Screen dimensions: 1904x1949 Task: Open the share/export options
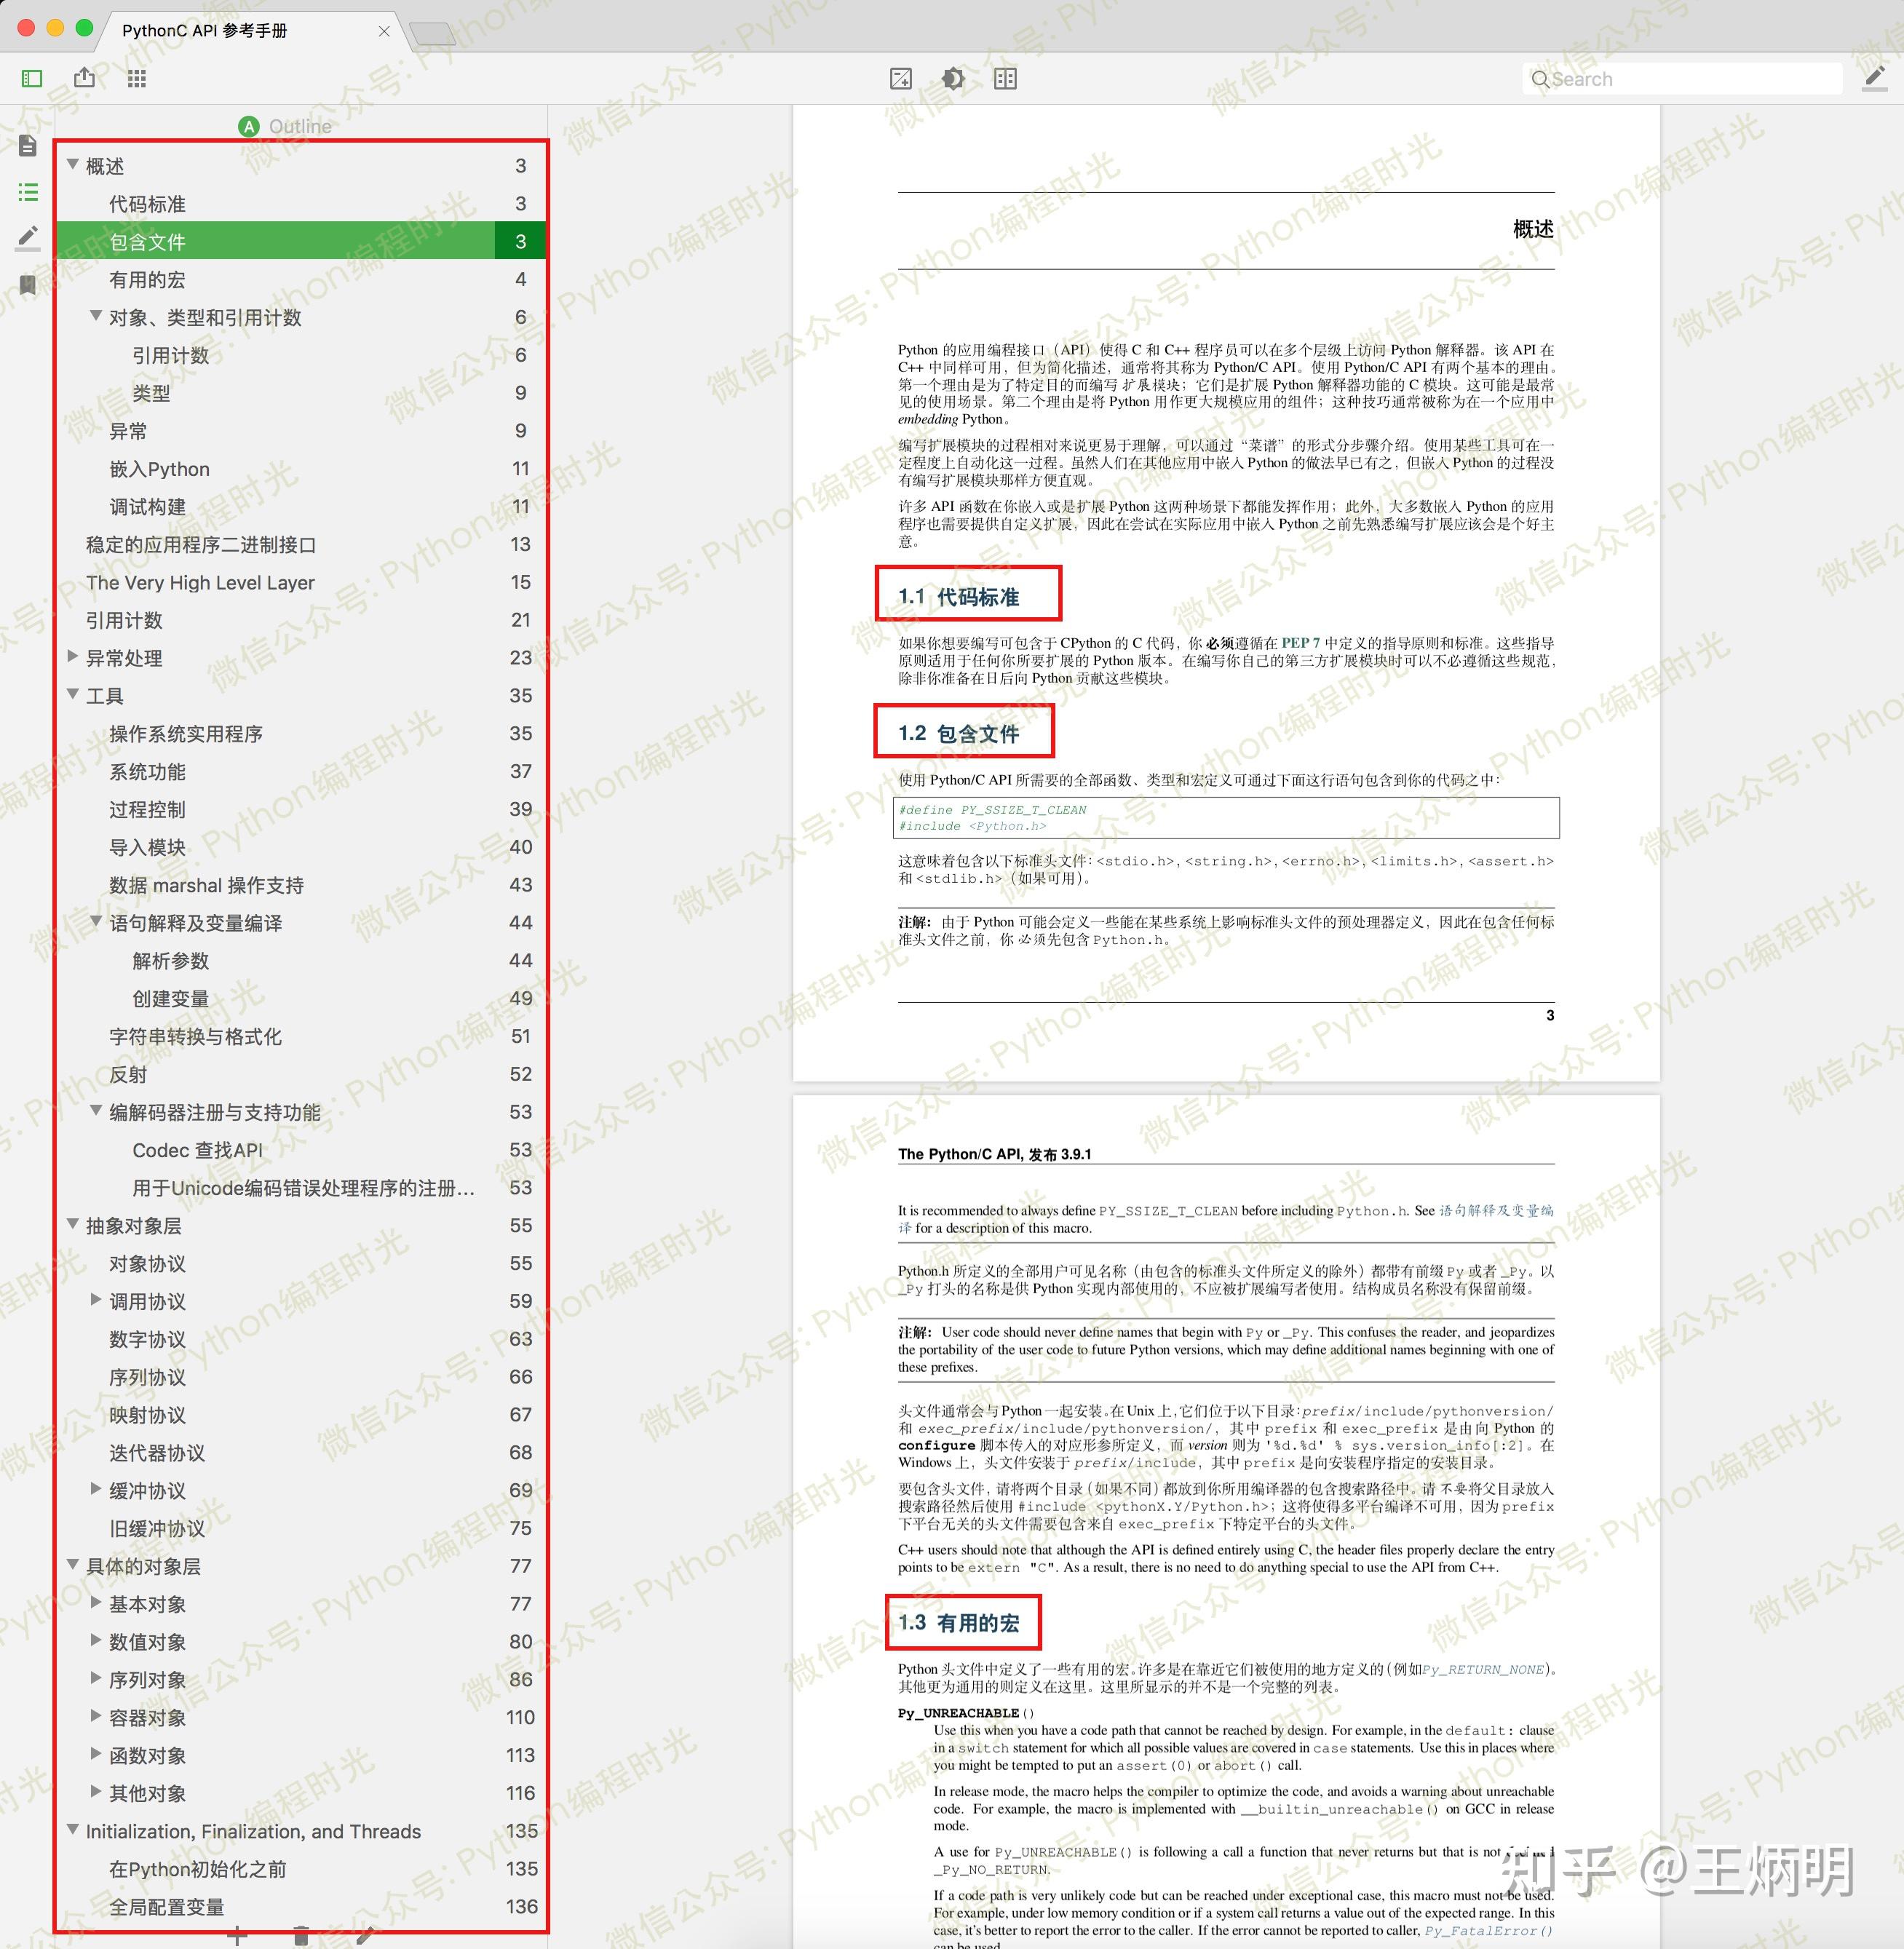tap(85, 78)
